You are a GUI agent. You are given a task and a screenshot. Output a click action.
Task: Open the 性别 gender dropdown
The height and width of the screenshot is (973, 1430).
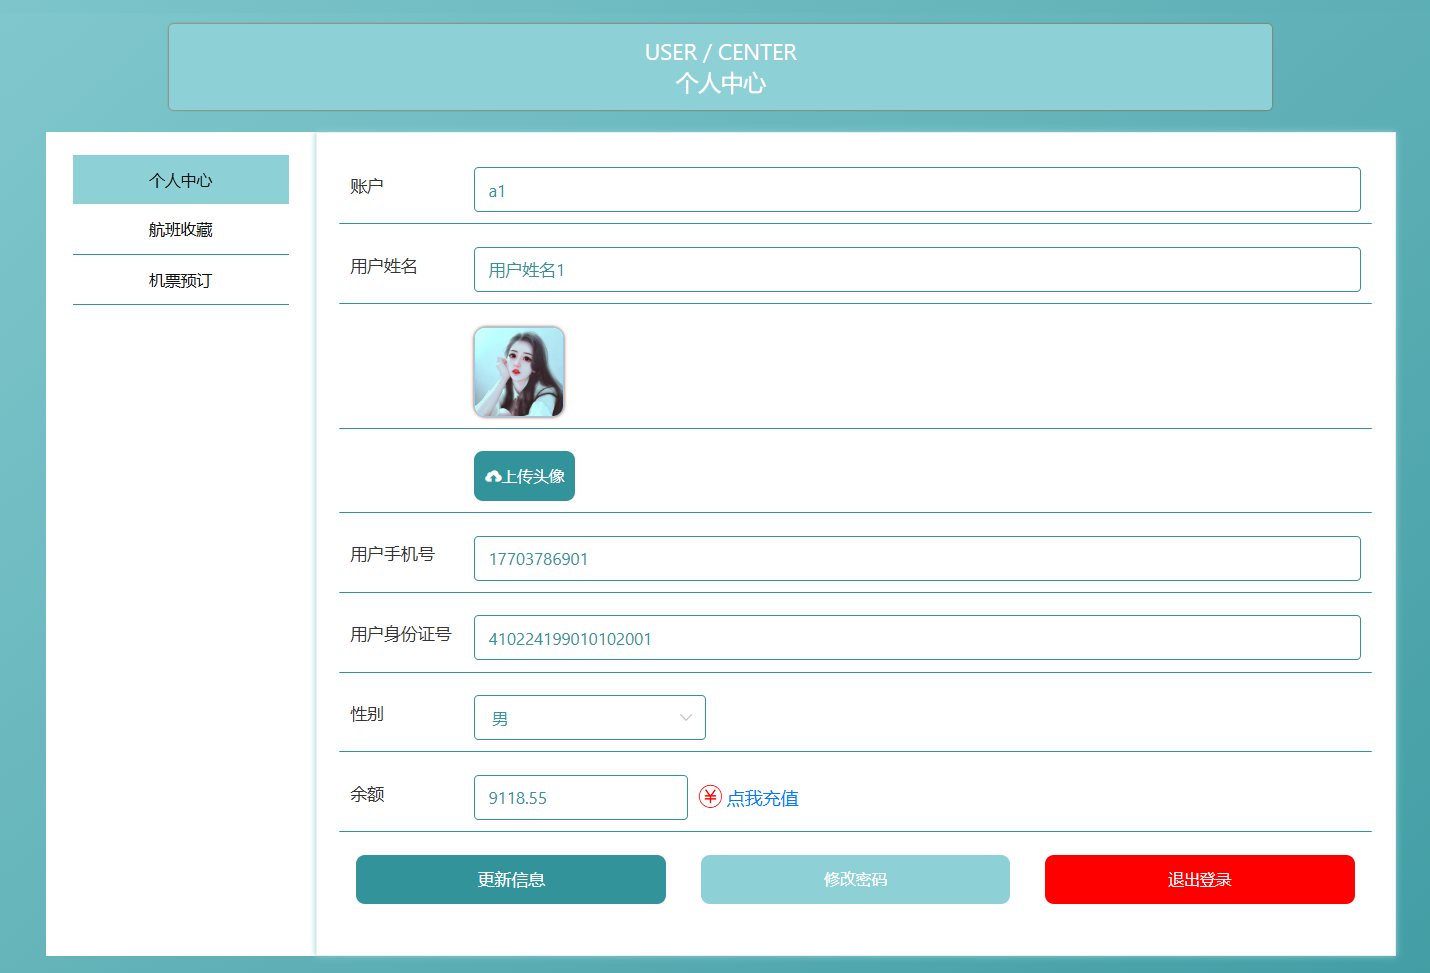tap(590, 718)
